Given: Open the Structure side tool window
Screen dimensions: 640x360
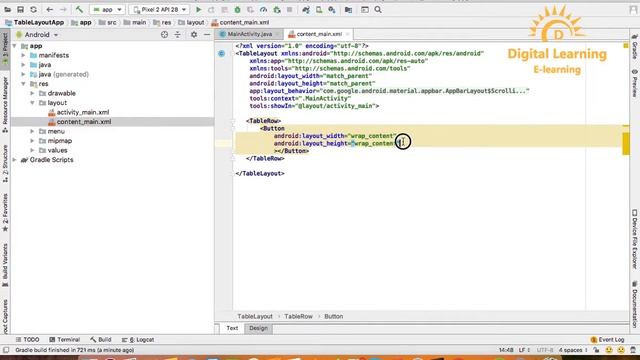Looking at the screenshot, I should (5, 163).
